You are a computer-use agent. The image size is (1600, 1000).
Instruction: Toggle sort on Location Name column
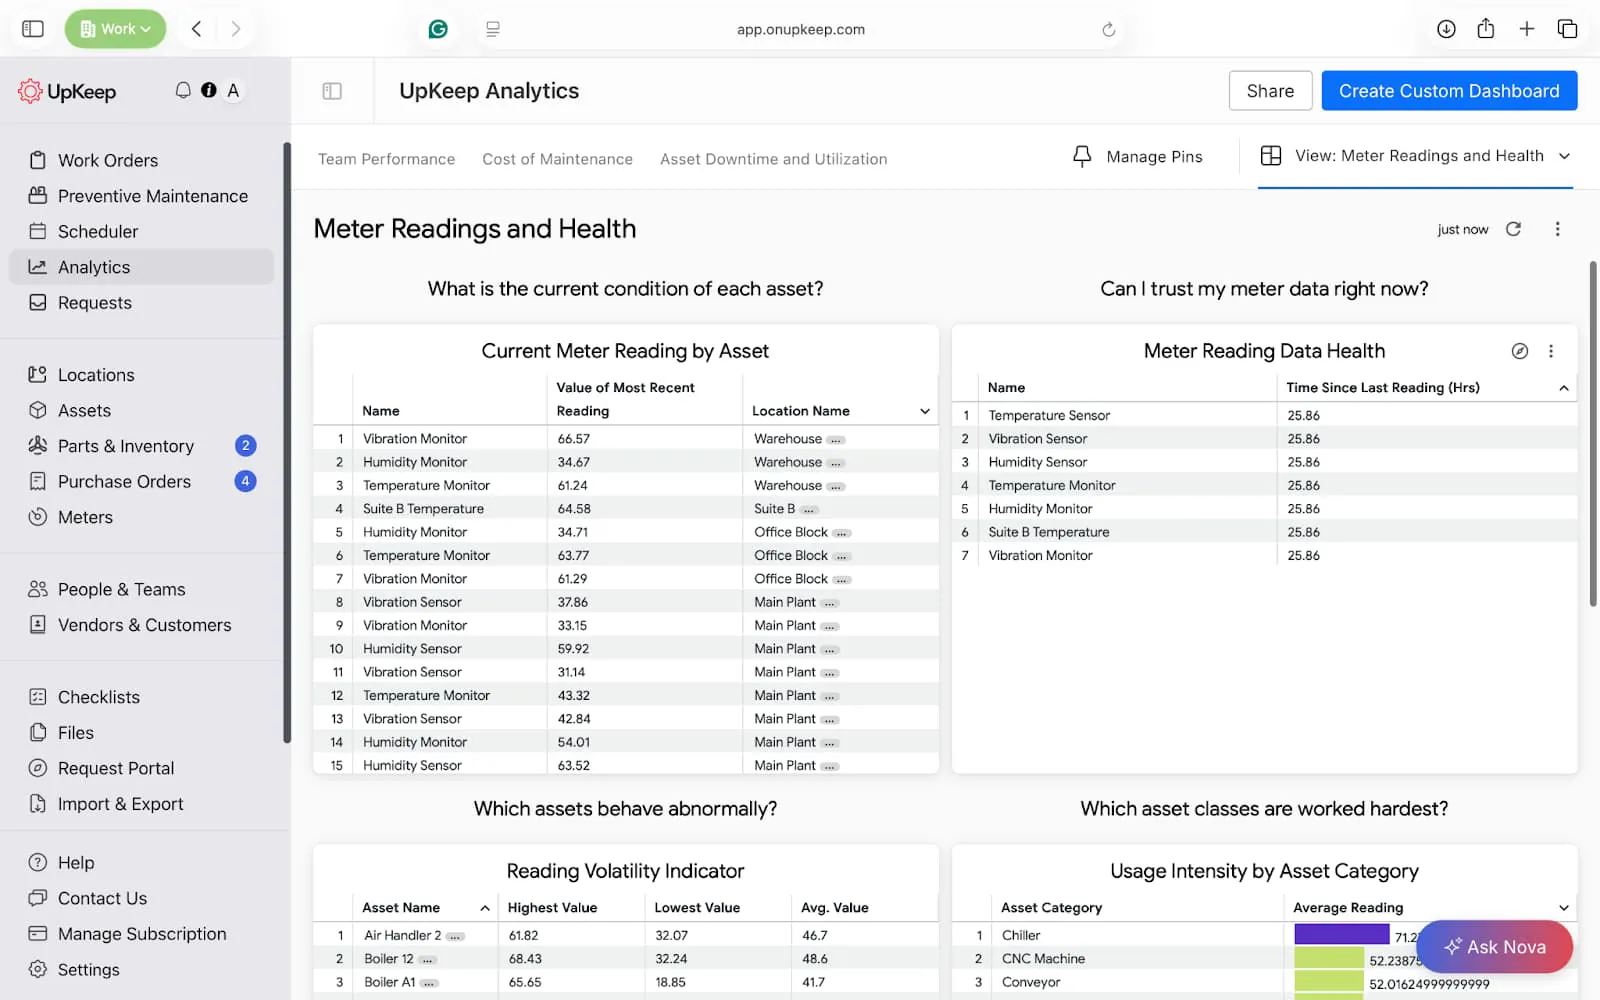pyautogui.click(x=925, y=411)
